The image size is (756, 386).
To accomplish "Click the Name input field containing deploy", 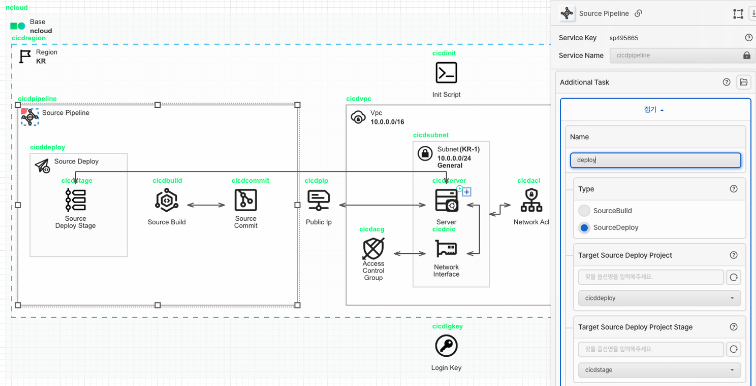I will click(x=655, y=160).
